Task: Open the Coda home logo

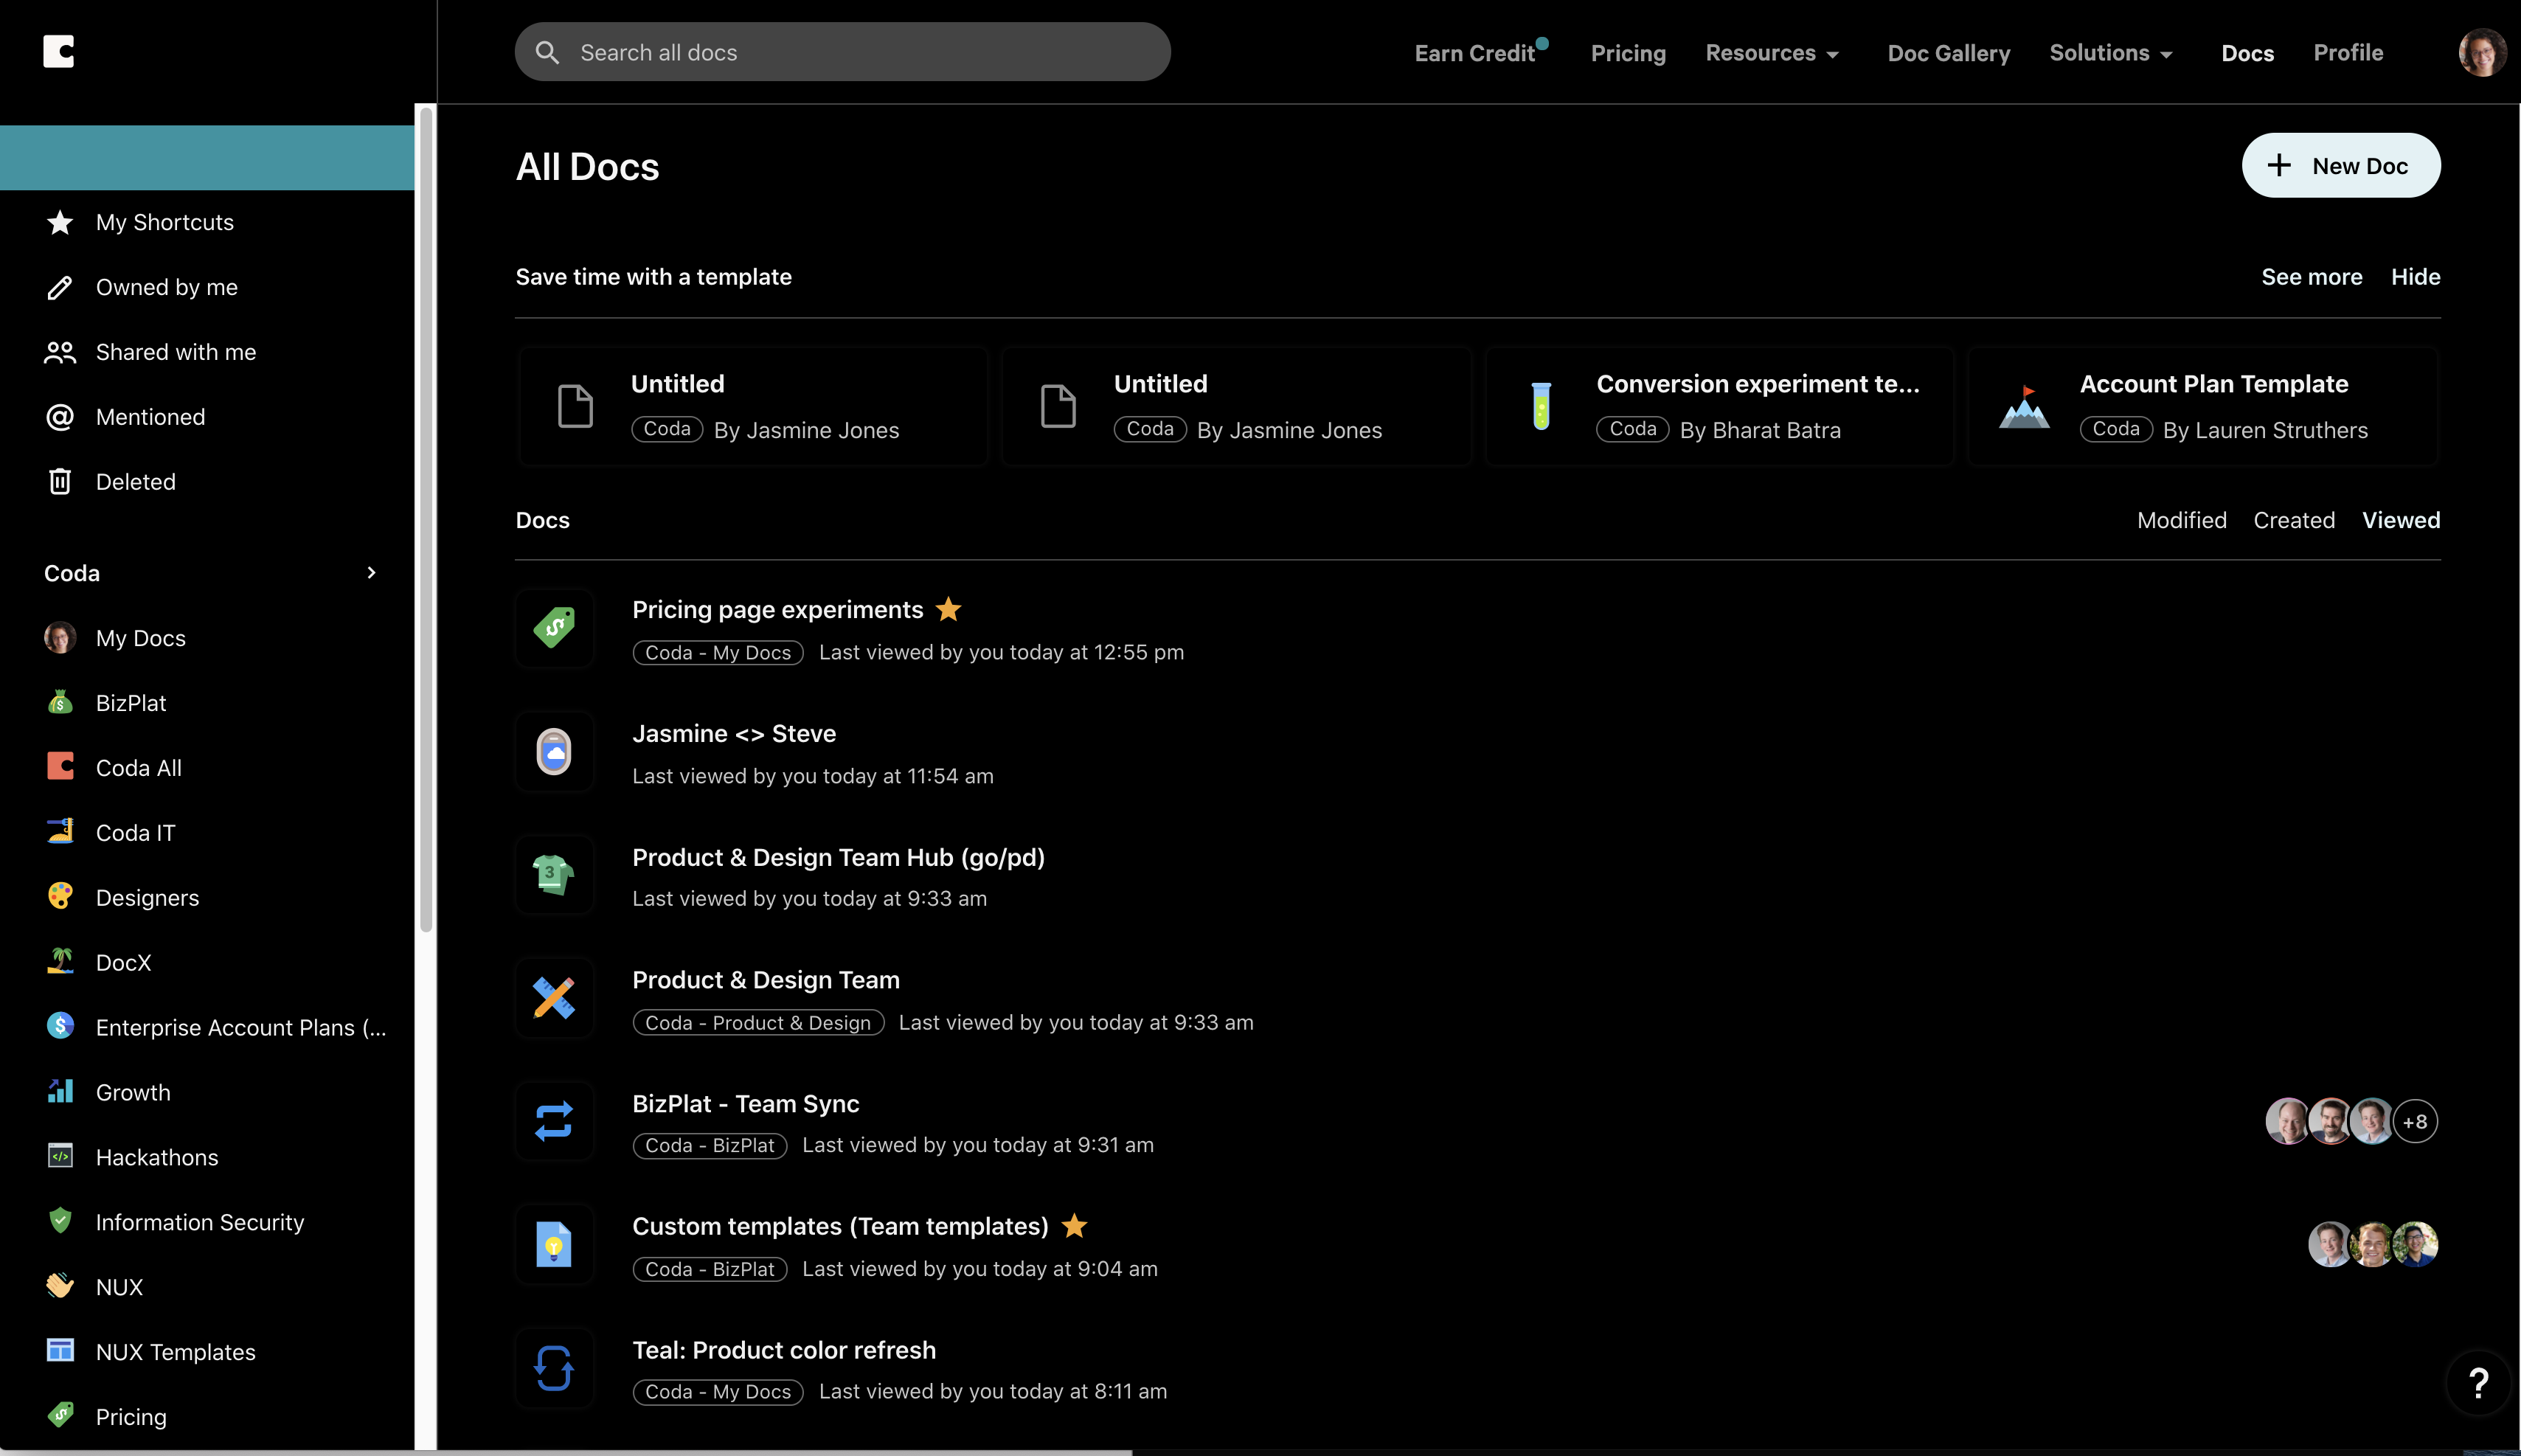Action: coord(58,51)
